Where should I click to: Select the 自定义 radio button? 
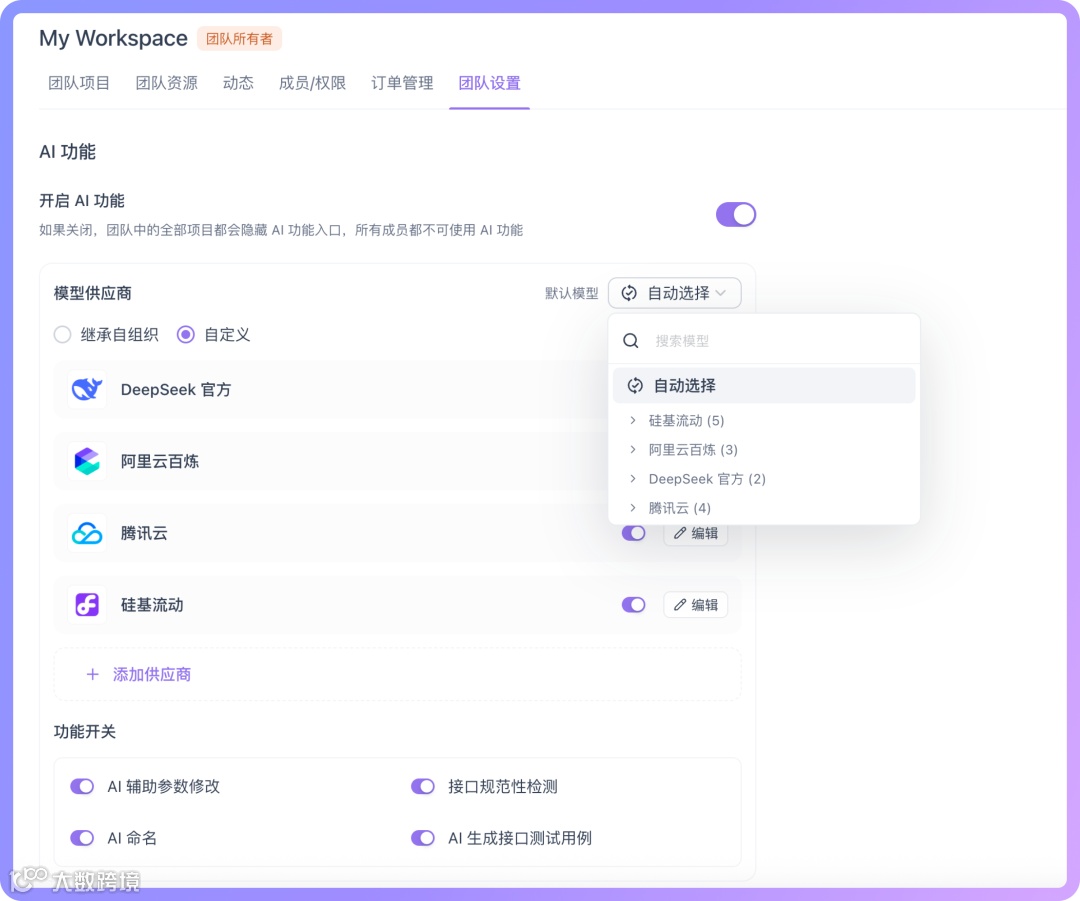point(186,335)
